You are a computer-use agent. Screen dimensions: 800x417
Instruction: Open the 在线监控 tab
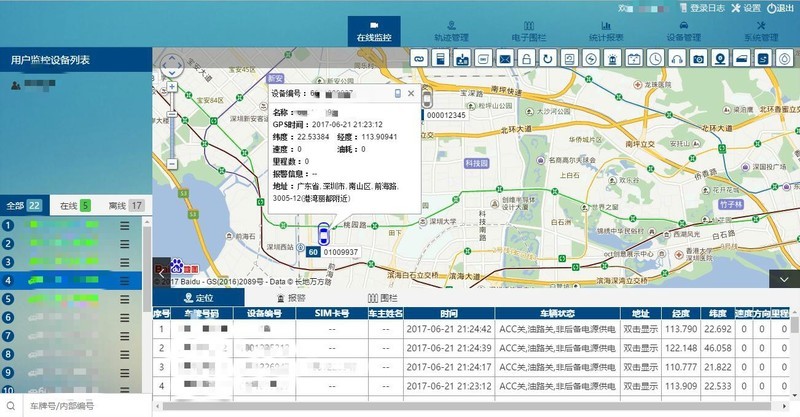click(374, 31)
